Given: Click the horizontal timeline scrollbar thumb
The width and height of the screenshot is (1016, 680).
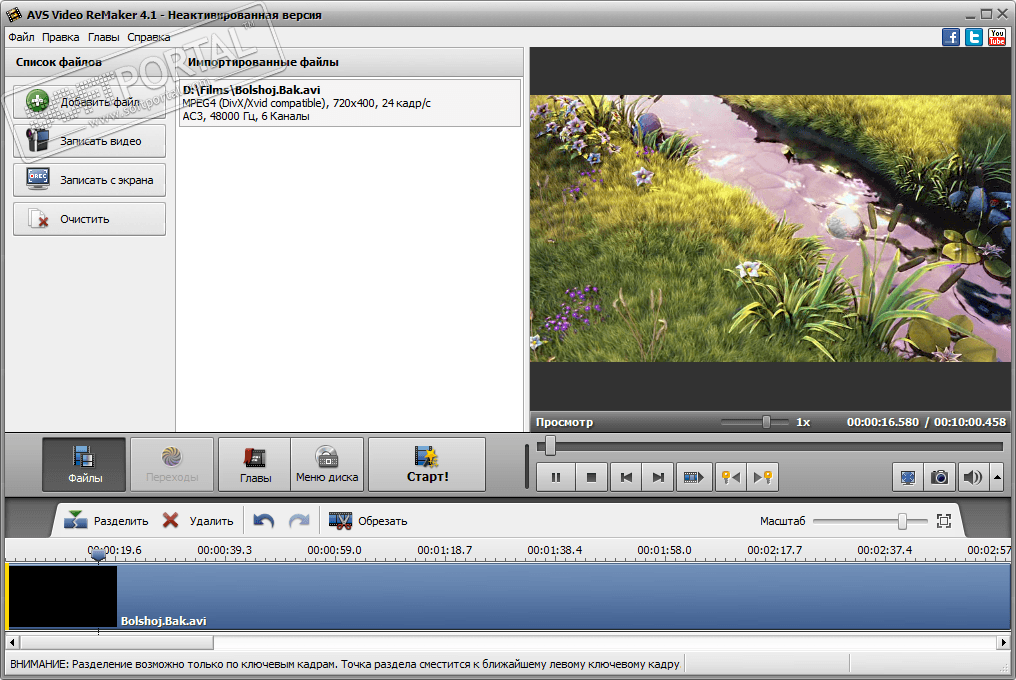Looking at the screenshot, I should [117, 642].
